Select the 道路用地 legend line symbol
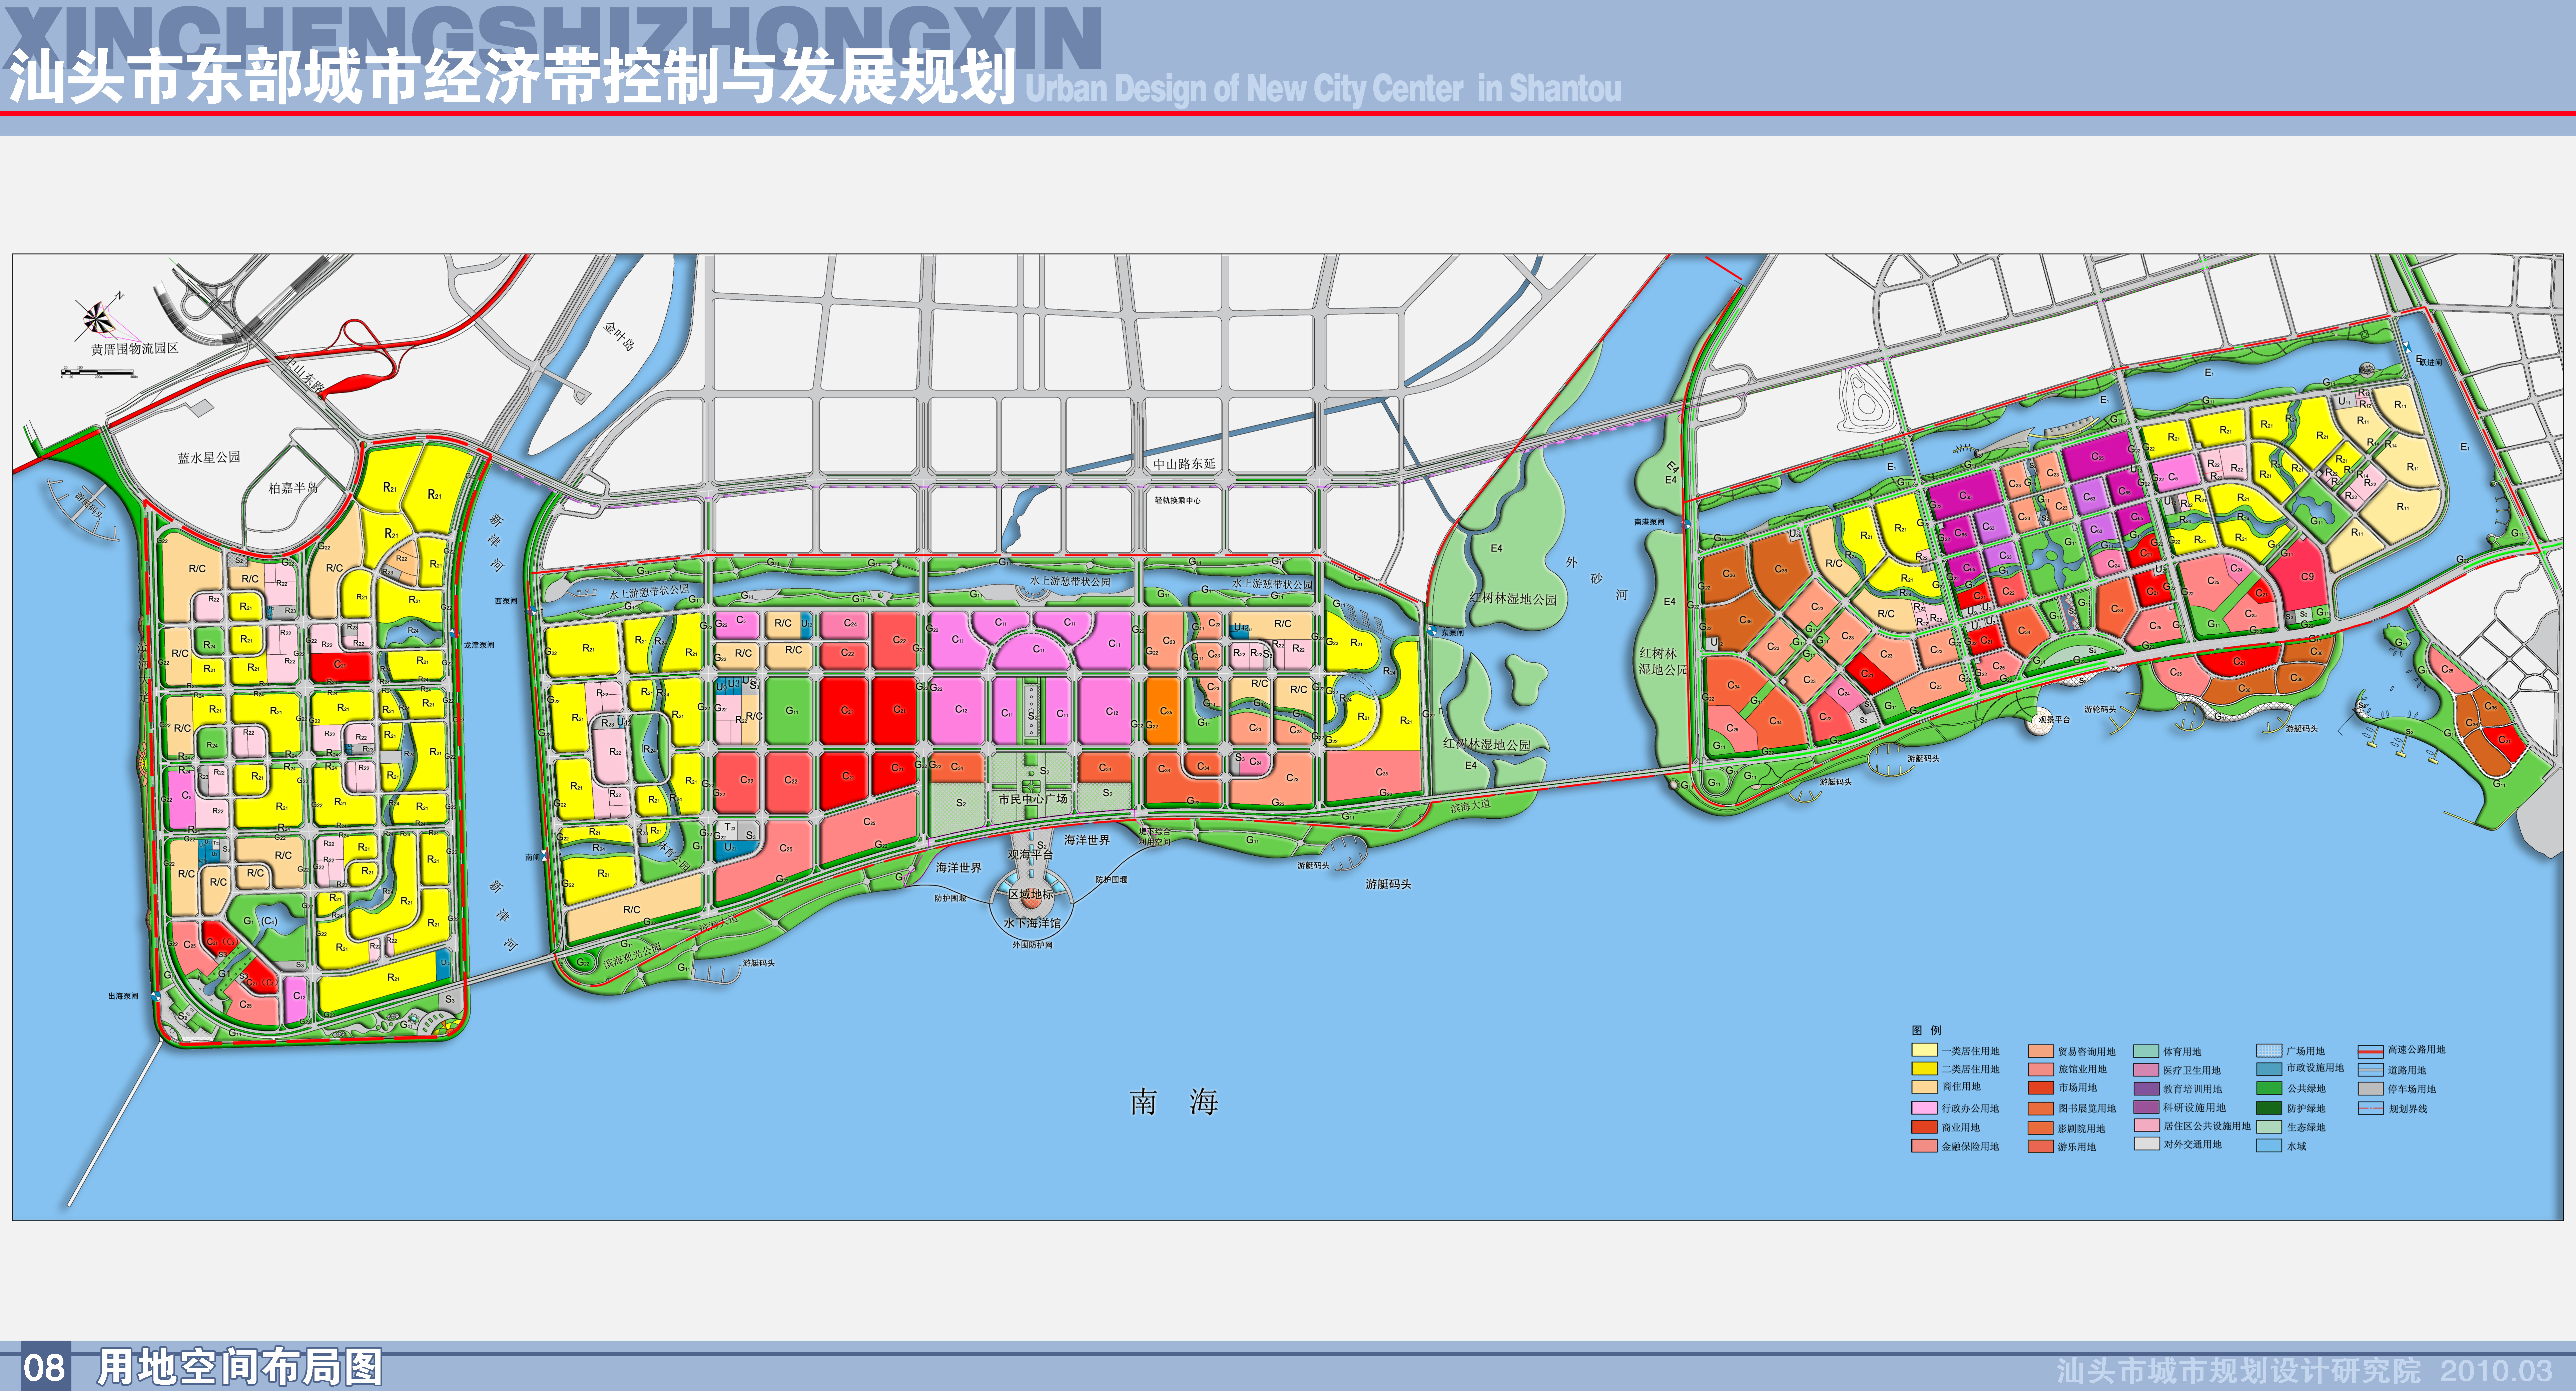The width and height of the screenshot is (2576, 1391). 2371,1070
